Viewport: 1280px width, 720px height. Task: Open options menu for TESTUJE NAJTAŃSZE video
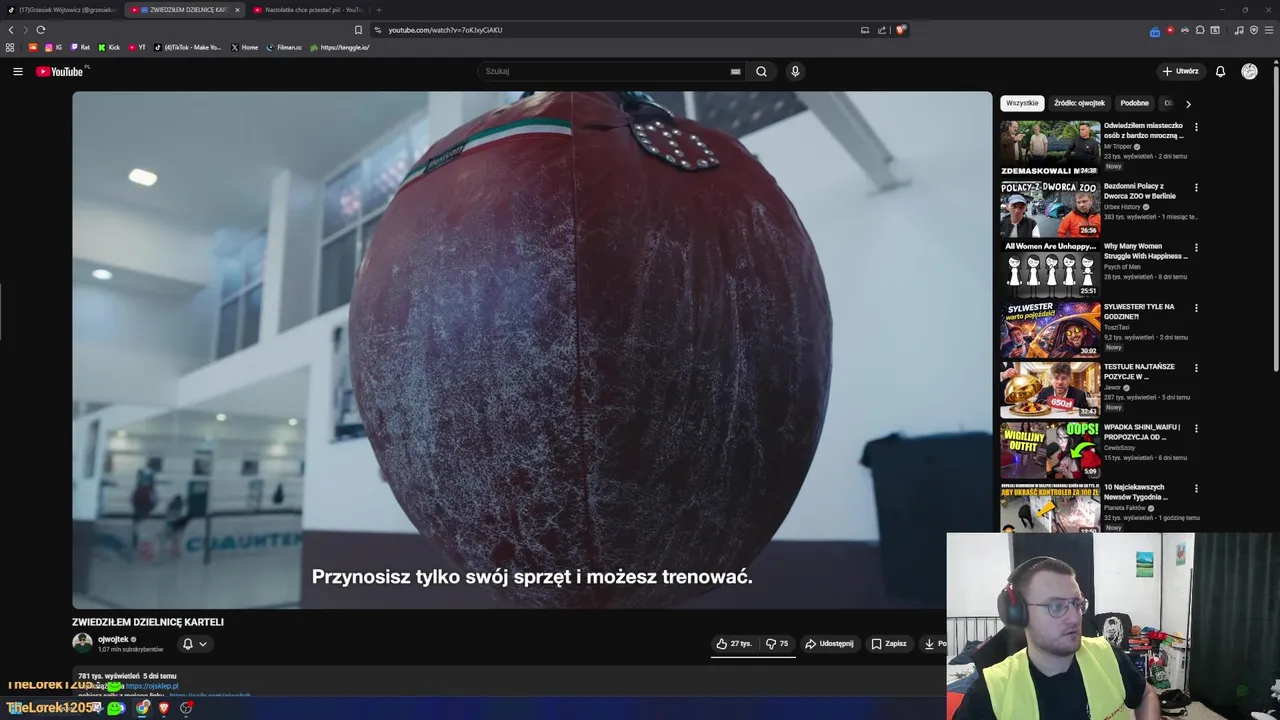[1196, 368]
